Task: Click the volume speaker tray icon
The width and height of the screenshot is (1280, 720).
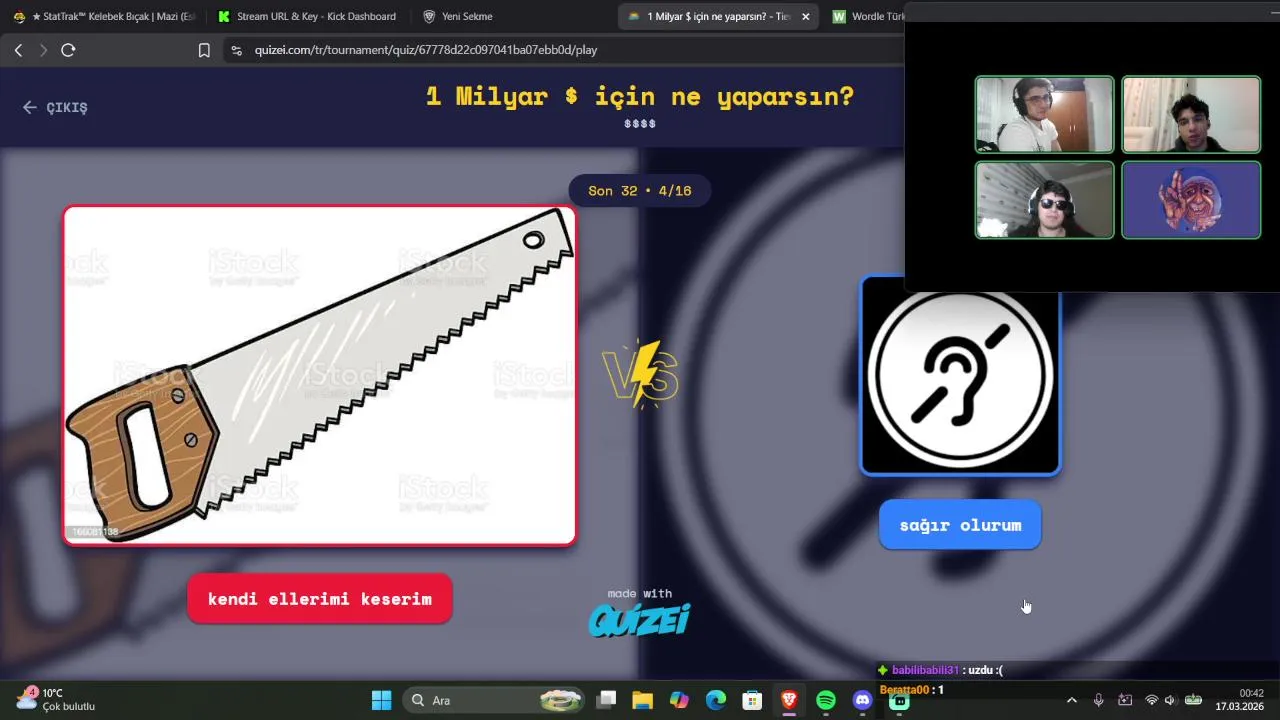Action: [1170, 700]
